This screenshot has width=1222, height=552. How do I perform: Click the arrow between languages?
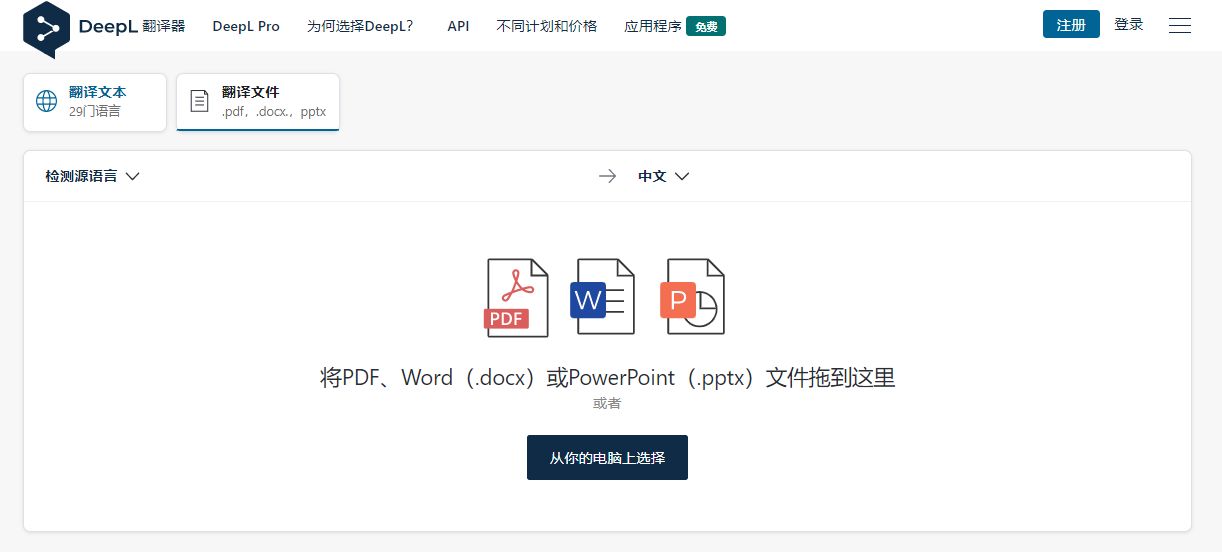pos(608,176)
